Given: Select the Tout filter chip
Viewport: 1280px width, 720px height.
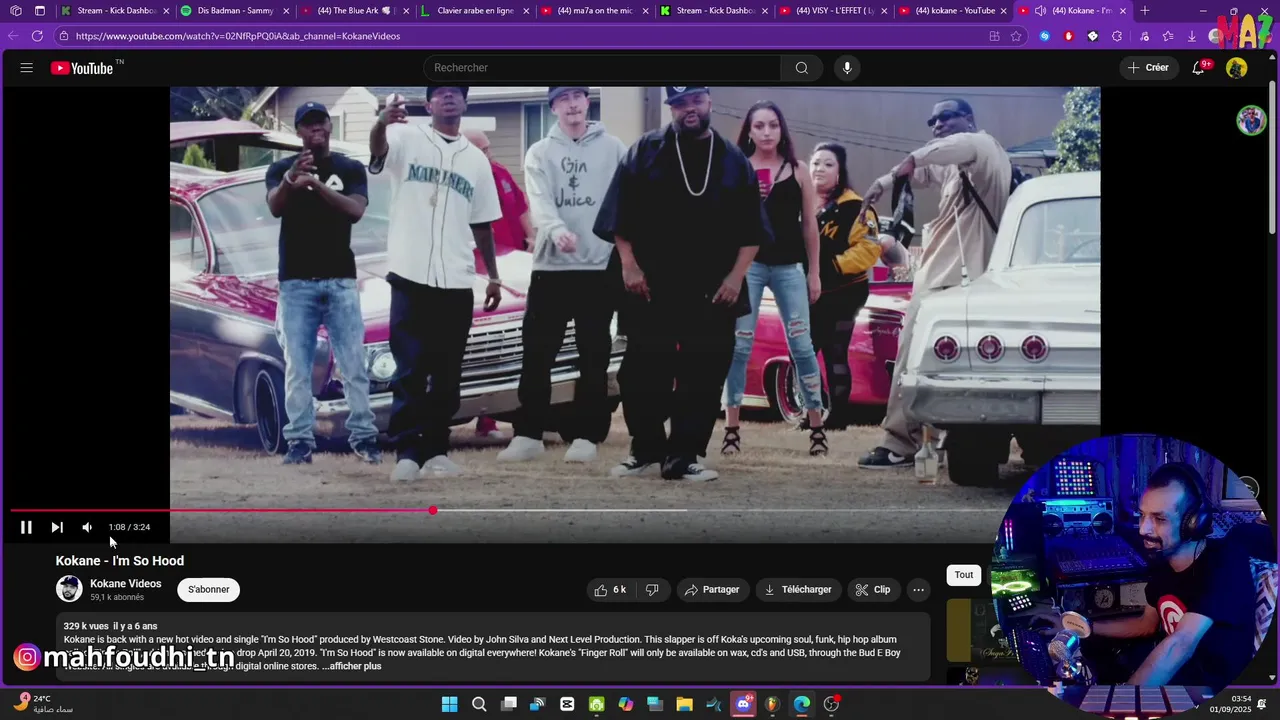Looking at the screenshot, I should 964,575.
